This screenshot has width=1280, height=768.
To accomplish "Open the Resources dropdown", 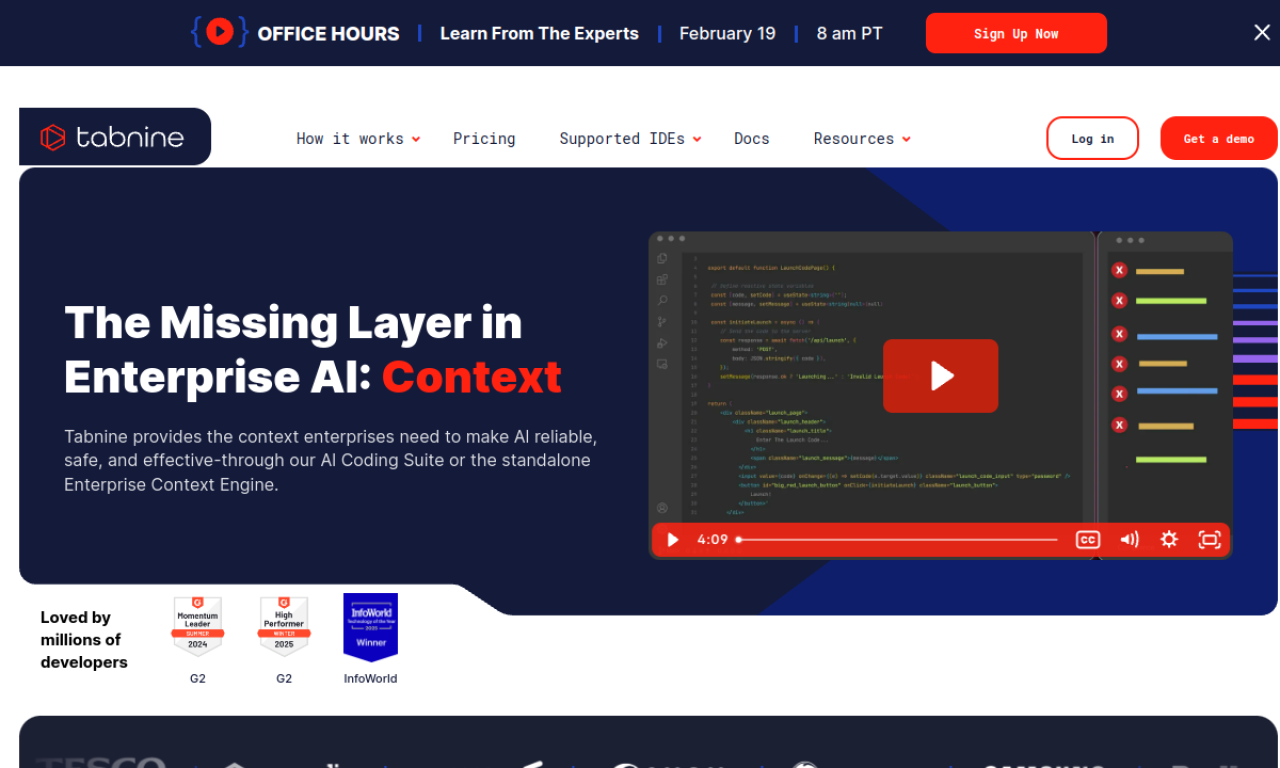I will pos(854,138).
